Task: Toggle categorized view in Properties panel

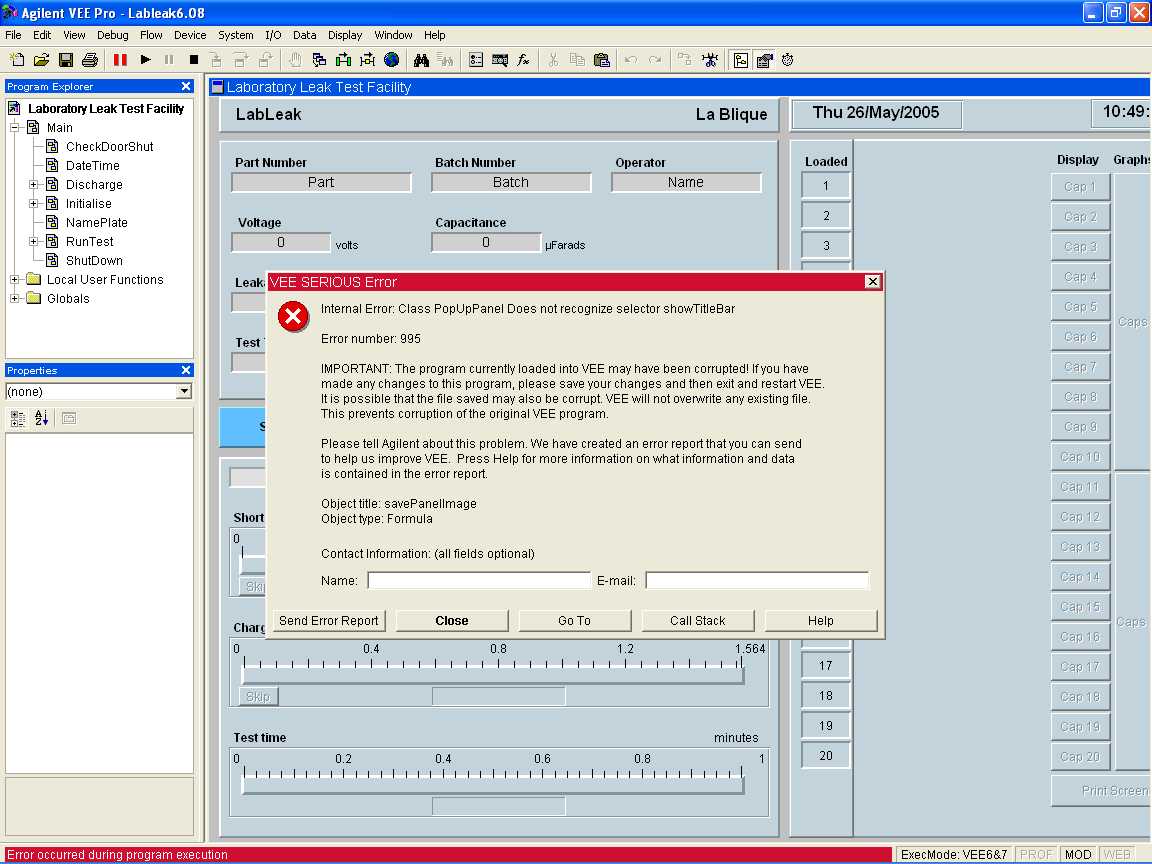Action: (x=18, y=418)
